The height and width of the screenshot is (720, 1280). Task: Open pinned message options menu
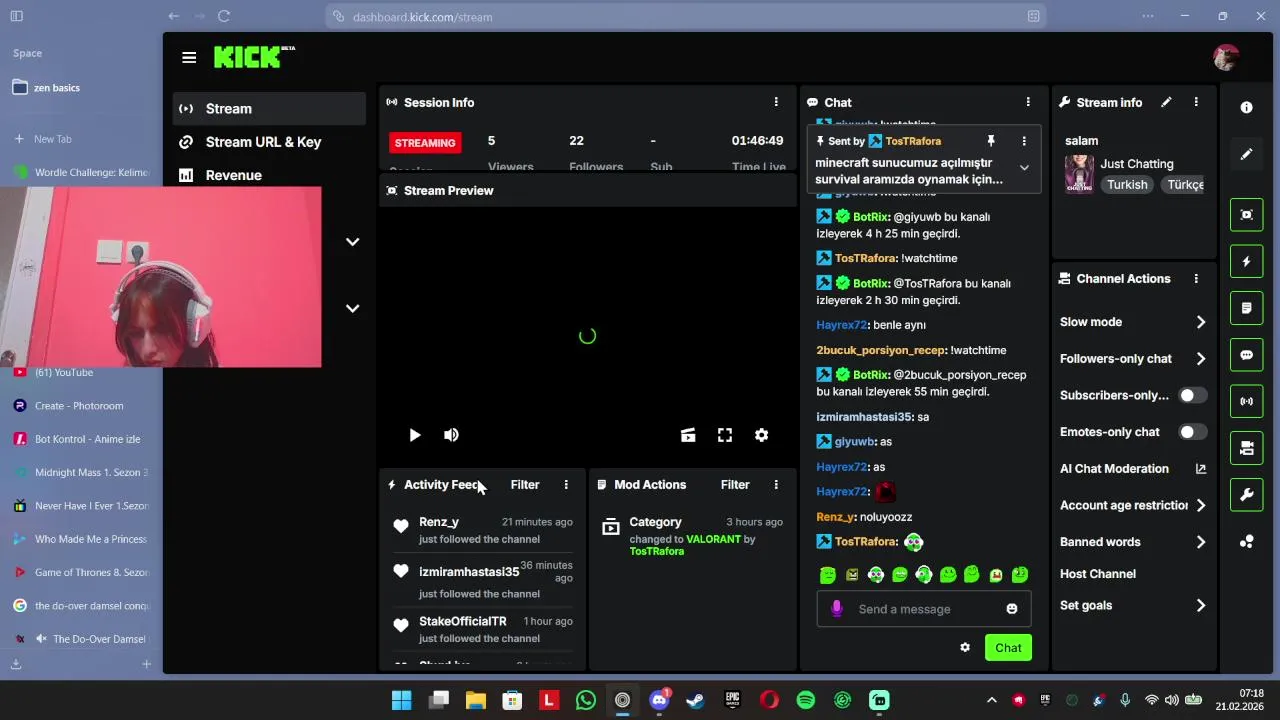[x=1024, y=141]
